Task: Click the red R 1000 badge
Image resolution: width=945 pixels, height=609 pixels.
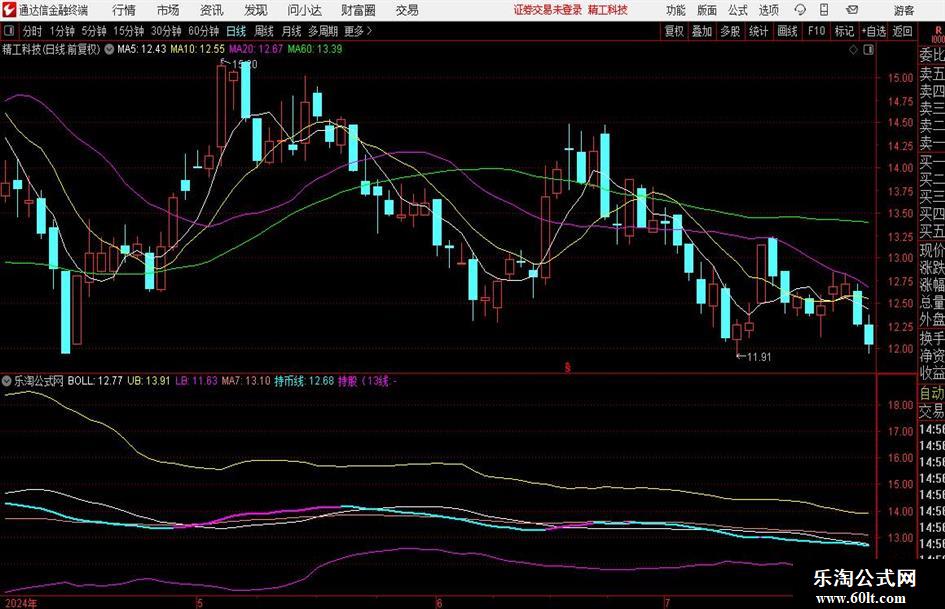Action: [938, 34]
